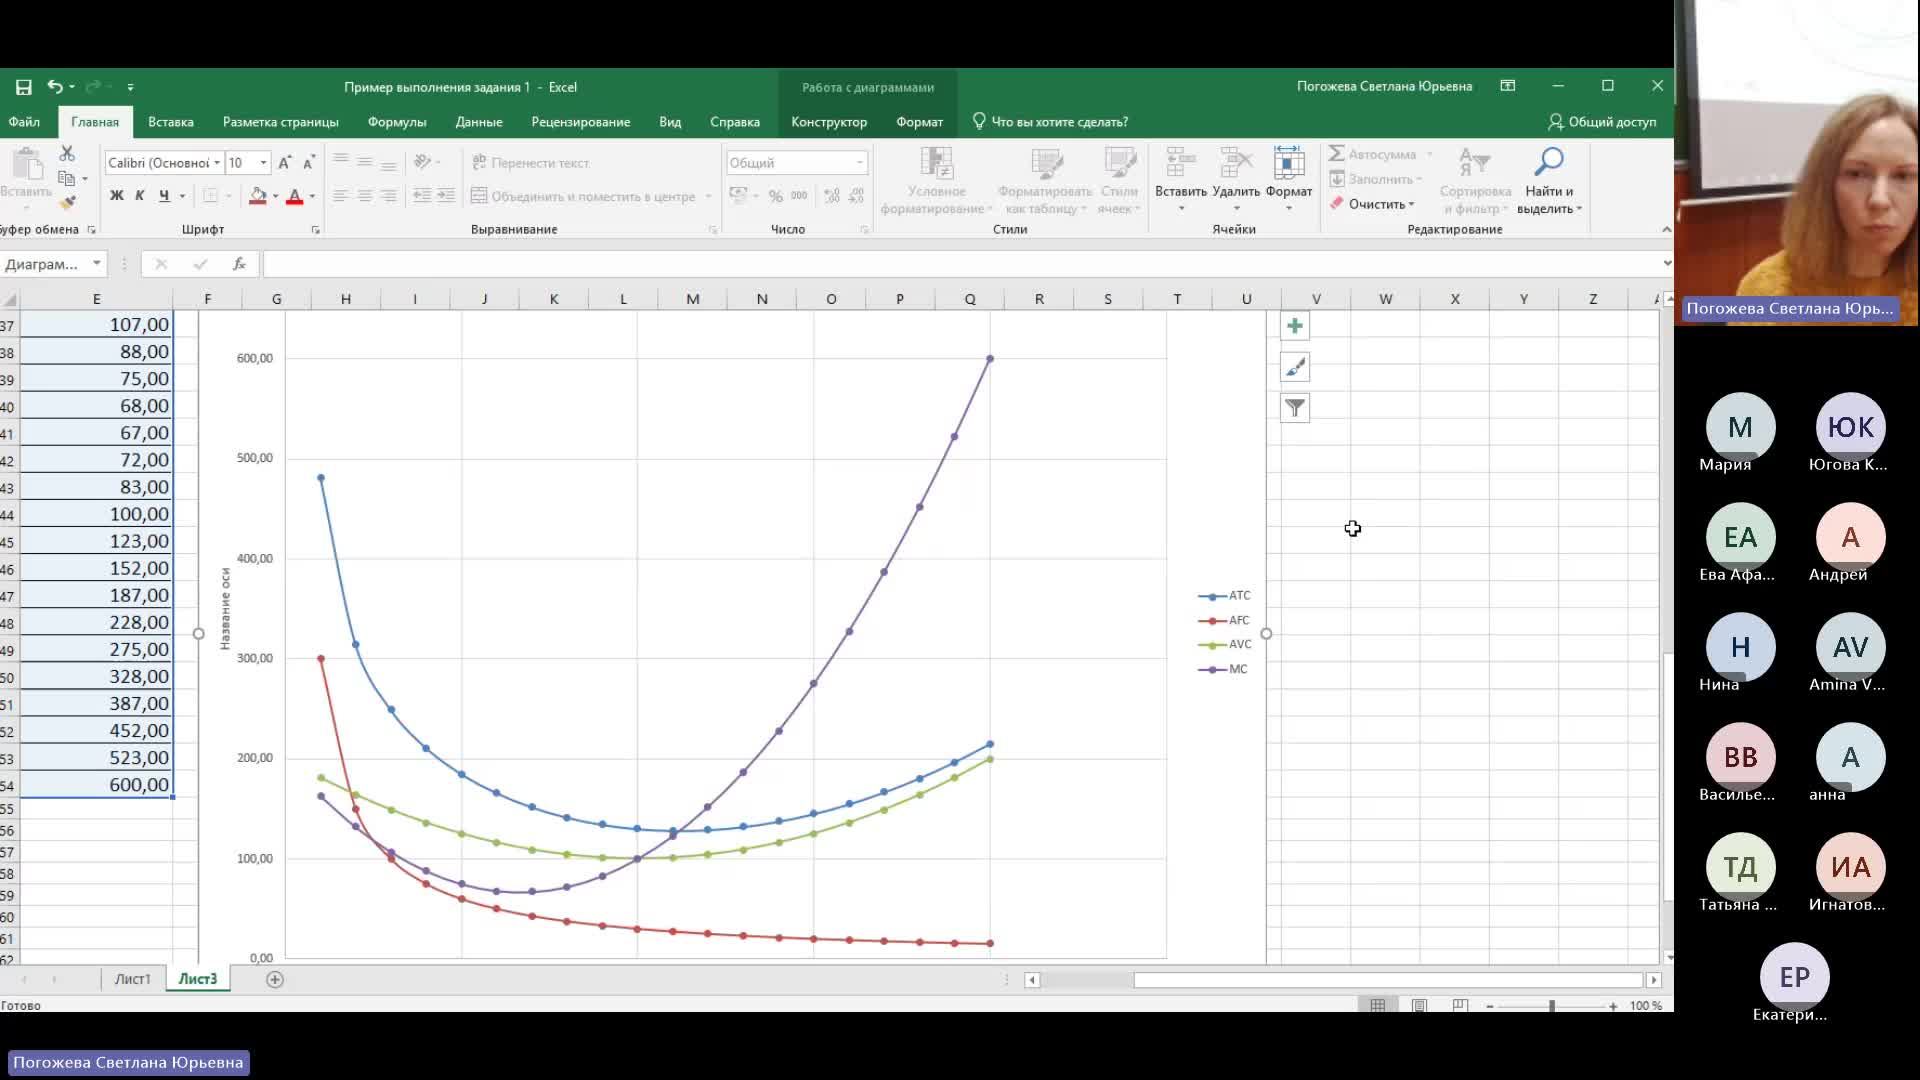Open ribbon display options icon
The height and width of the screenshot is (1080, 1920).
1508,86
